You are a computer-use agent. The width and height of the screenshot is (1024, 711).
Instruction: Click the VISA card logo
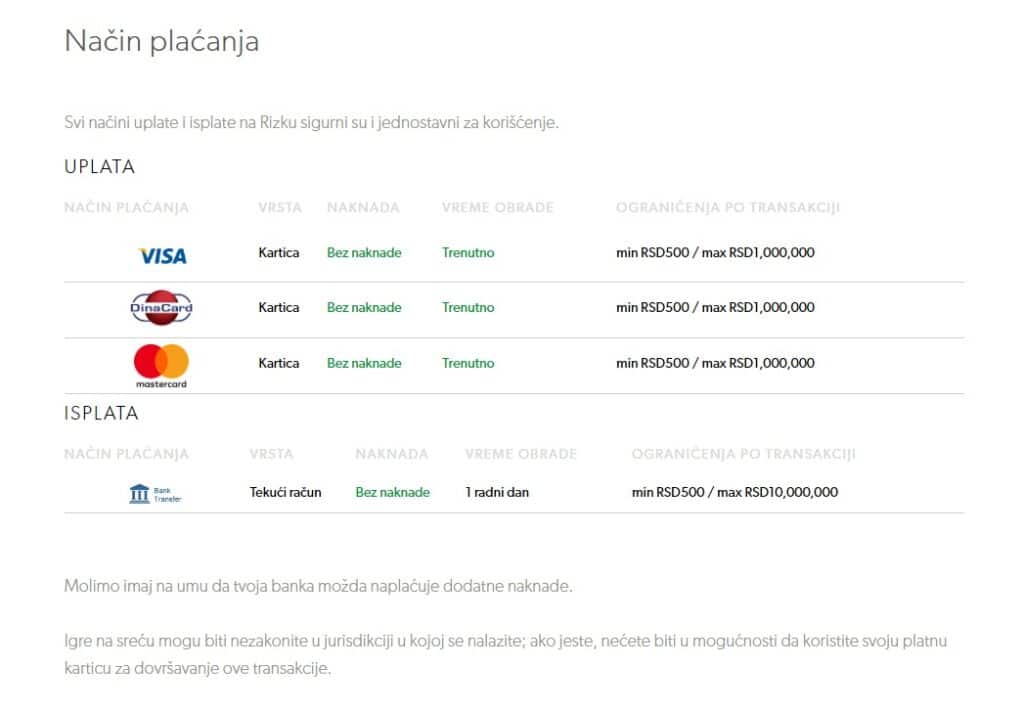tap(162, 256)
